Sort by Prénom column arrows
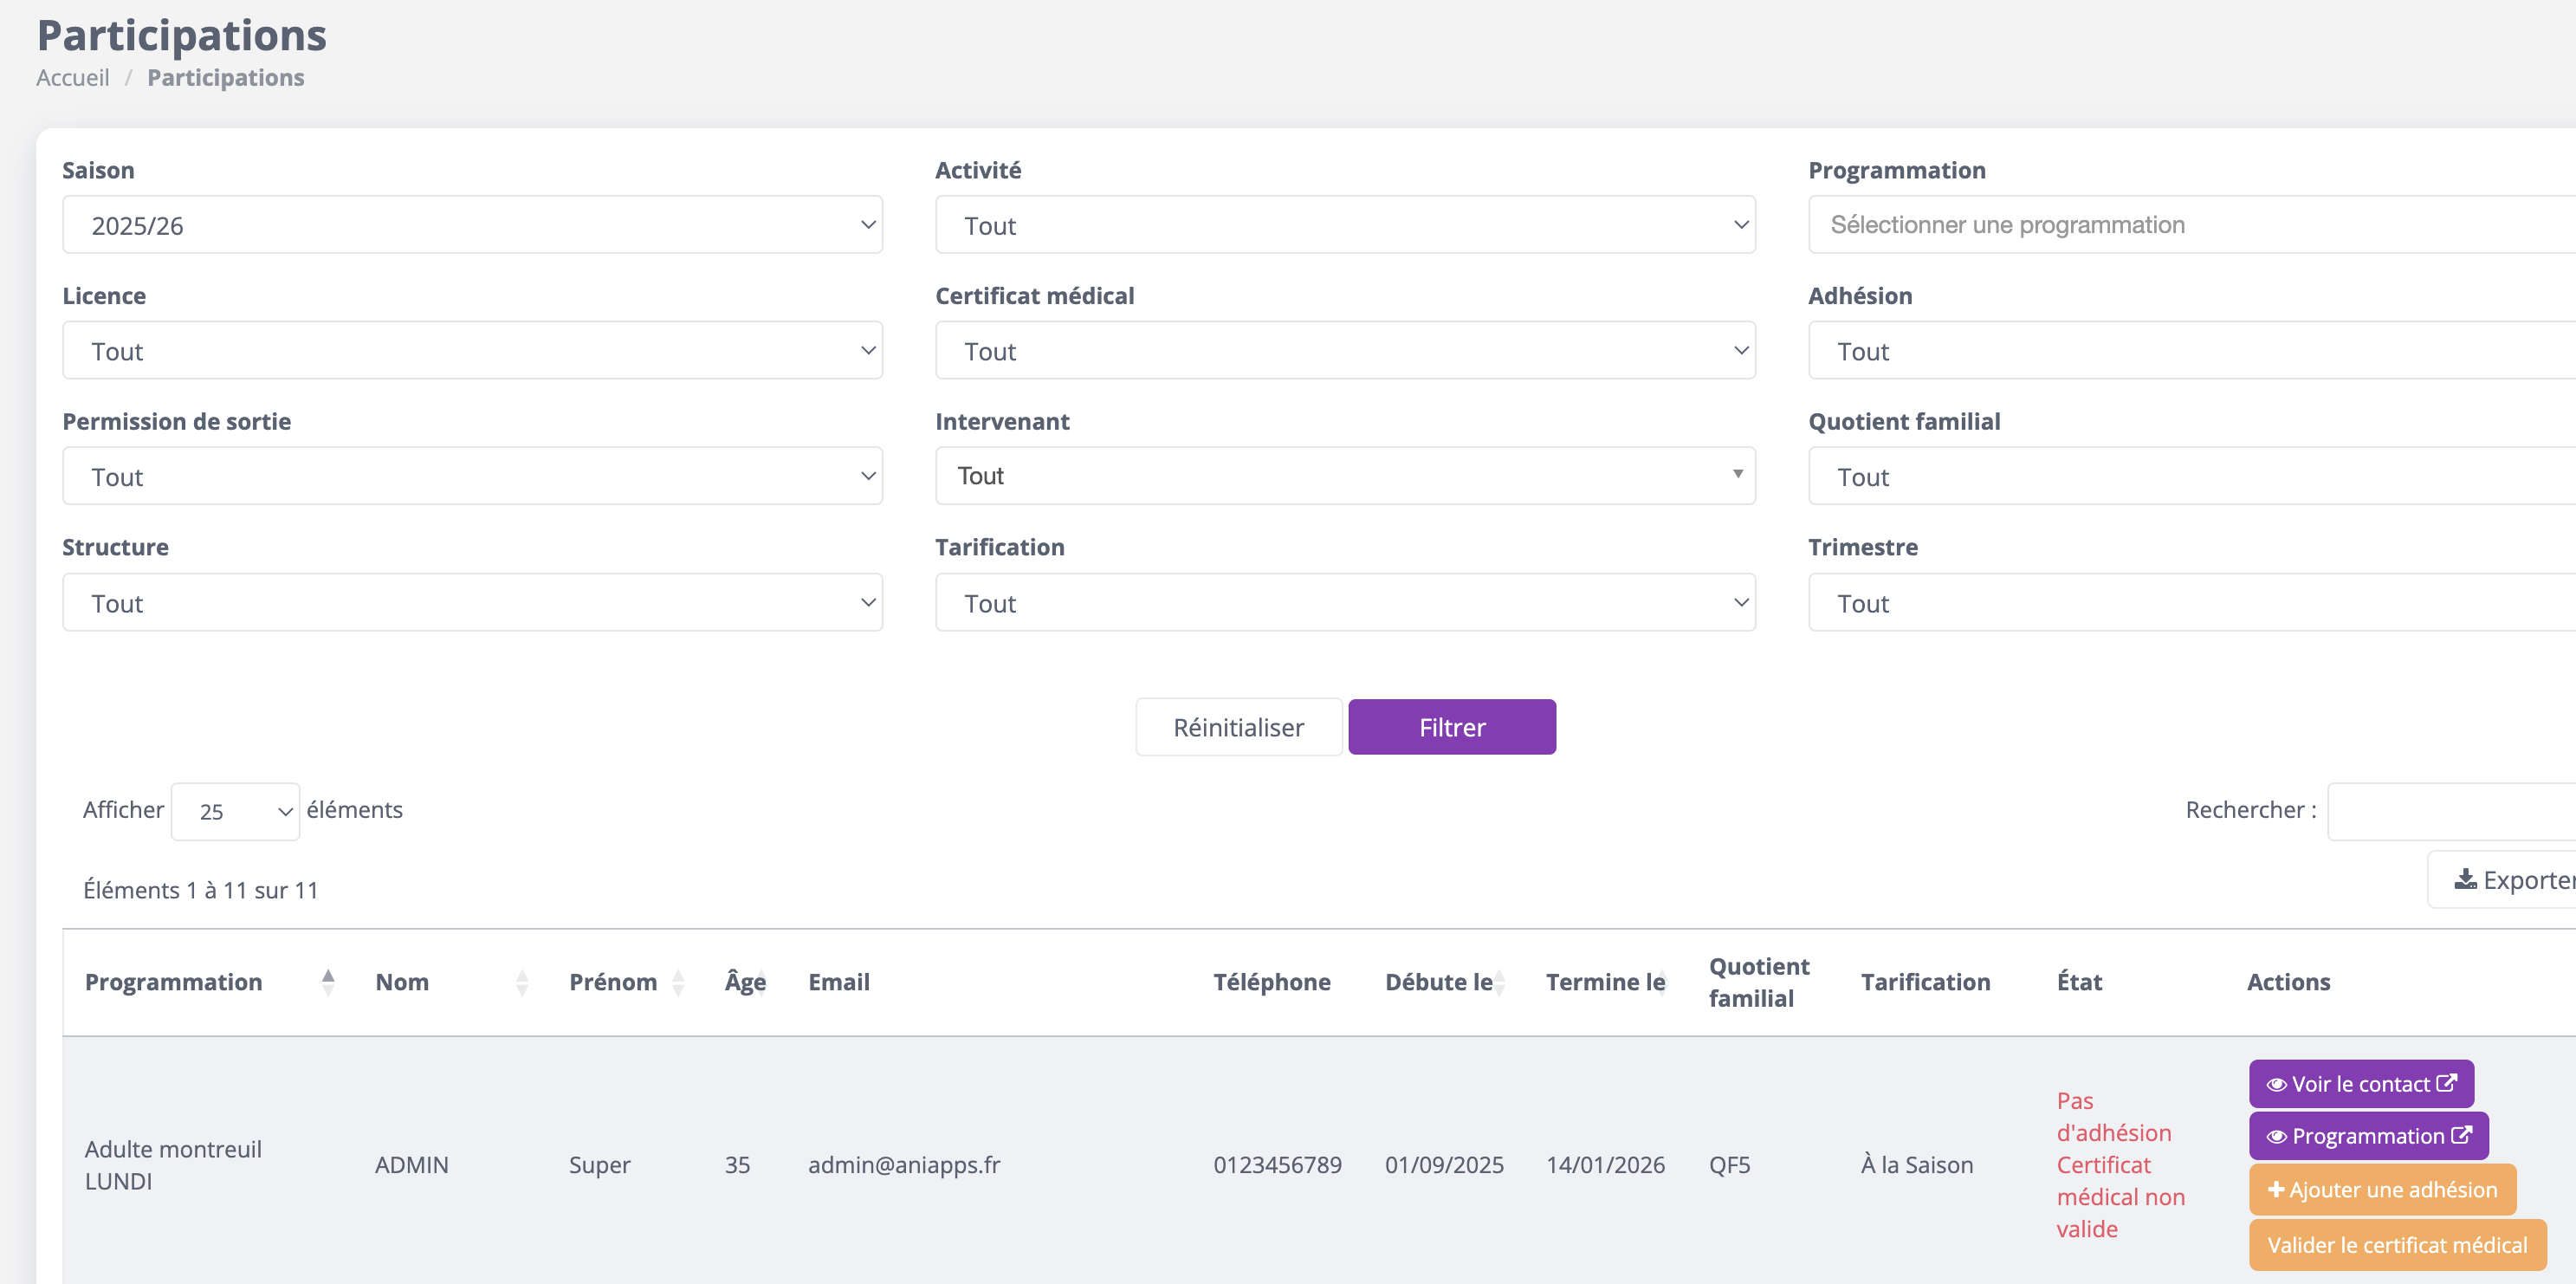 678,982
